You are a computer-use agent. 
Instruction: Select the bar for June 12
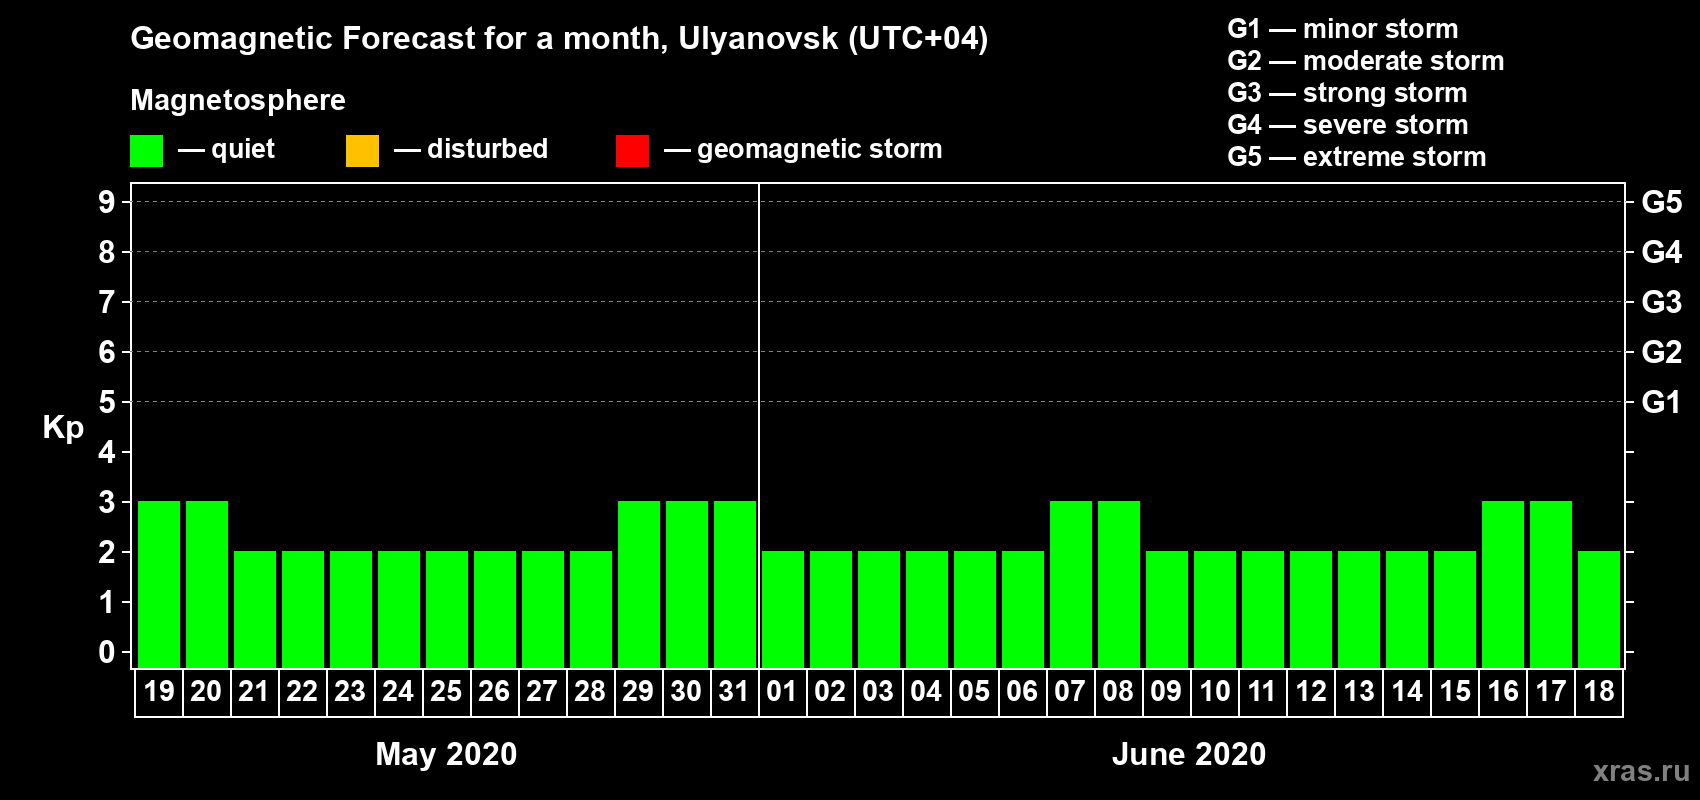[1311, 609]
